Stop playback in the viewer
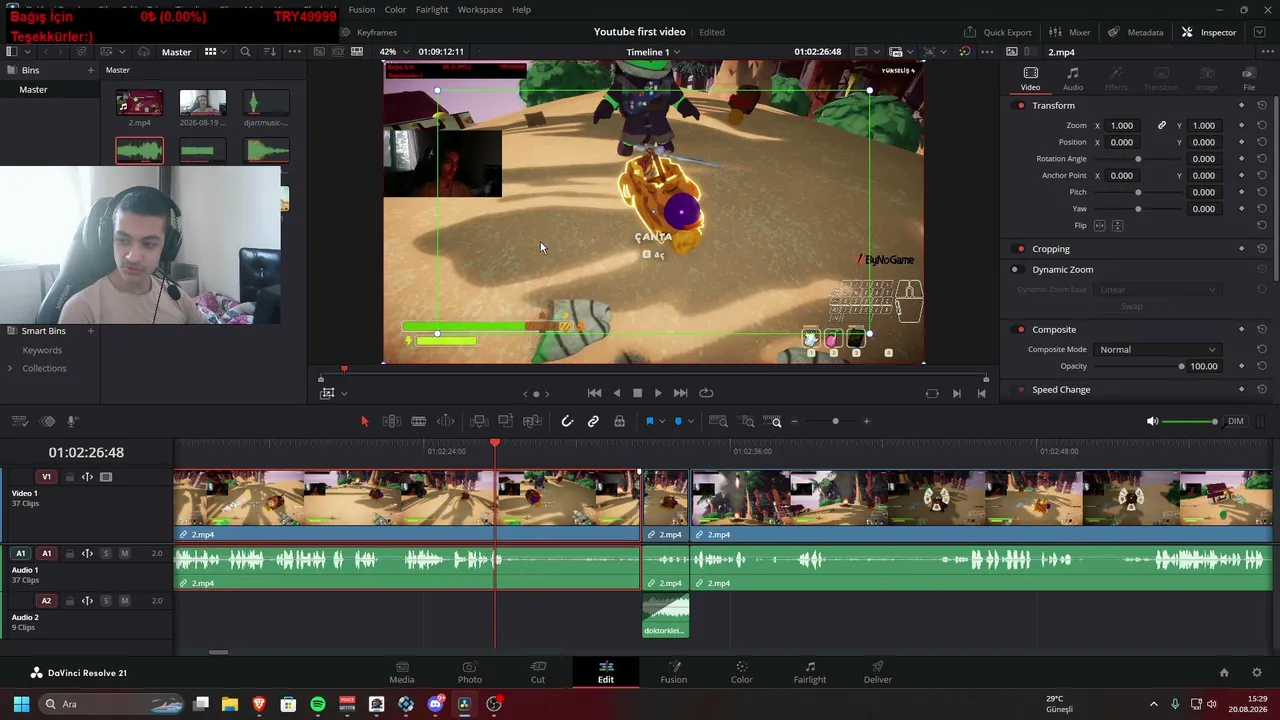Screen dimensions: 1280x720 click(637, 393)
